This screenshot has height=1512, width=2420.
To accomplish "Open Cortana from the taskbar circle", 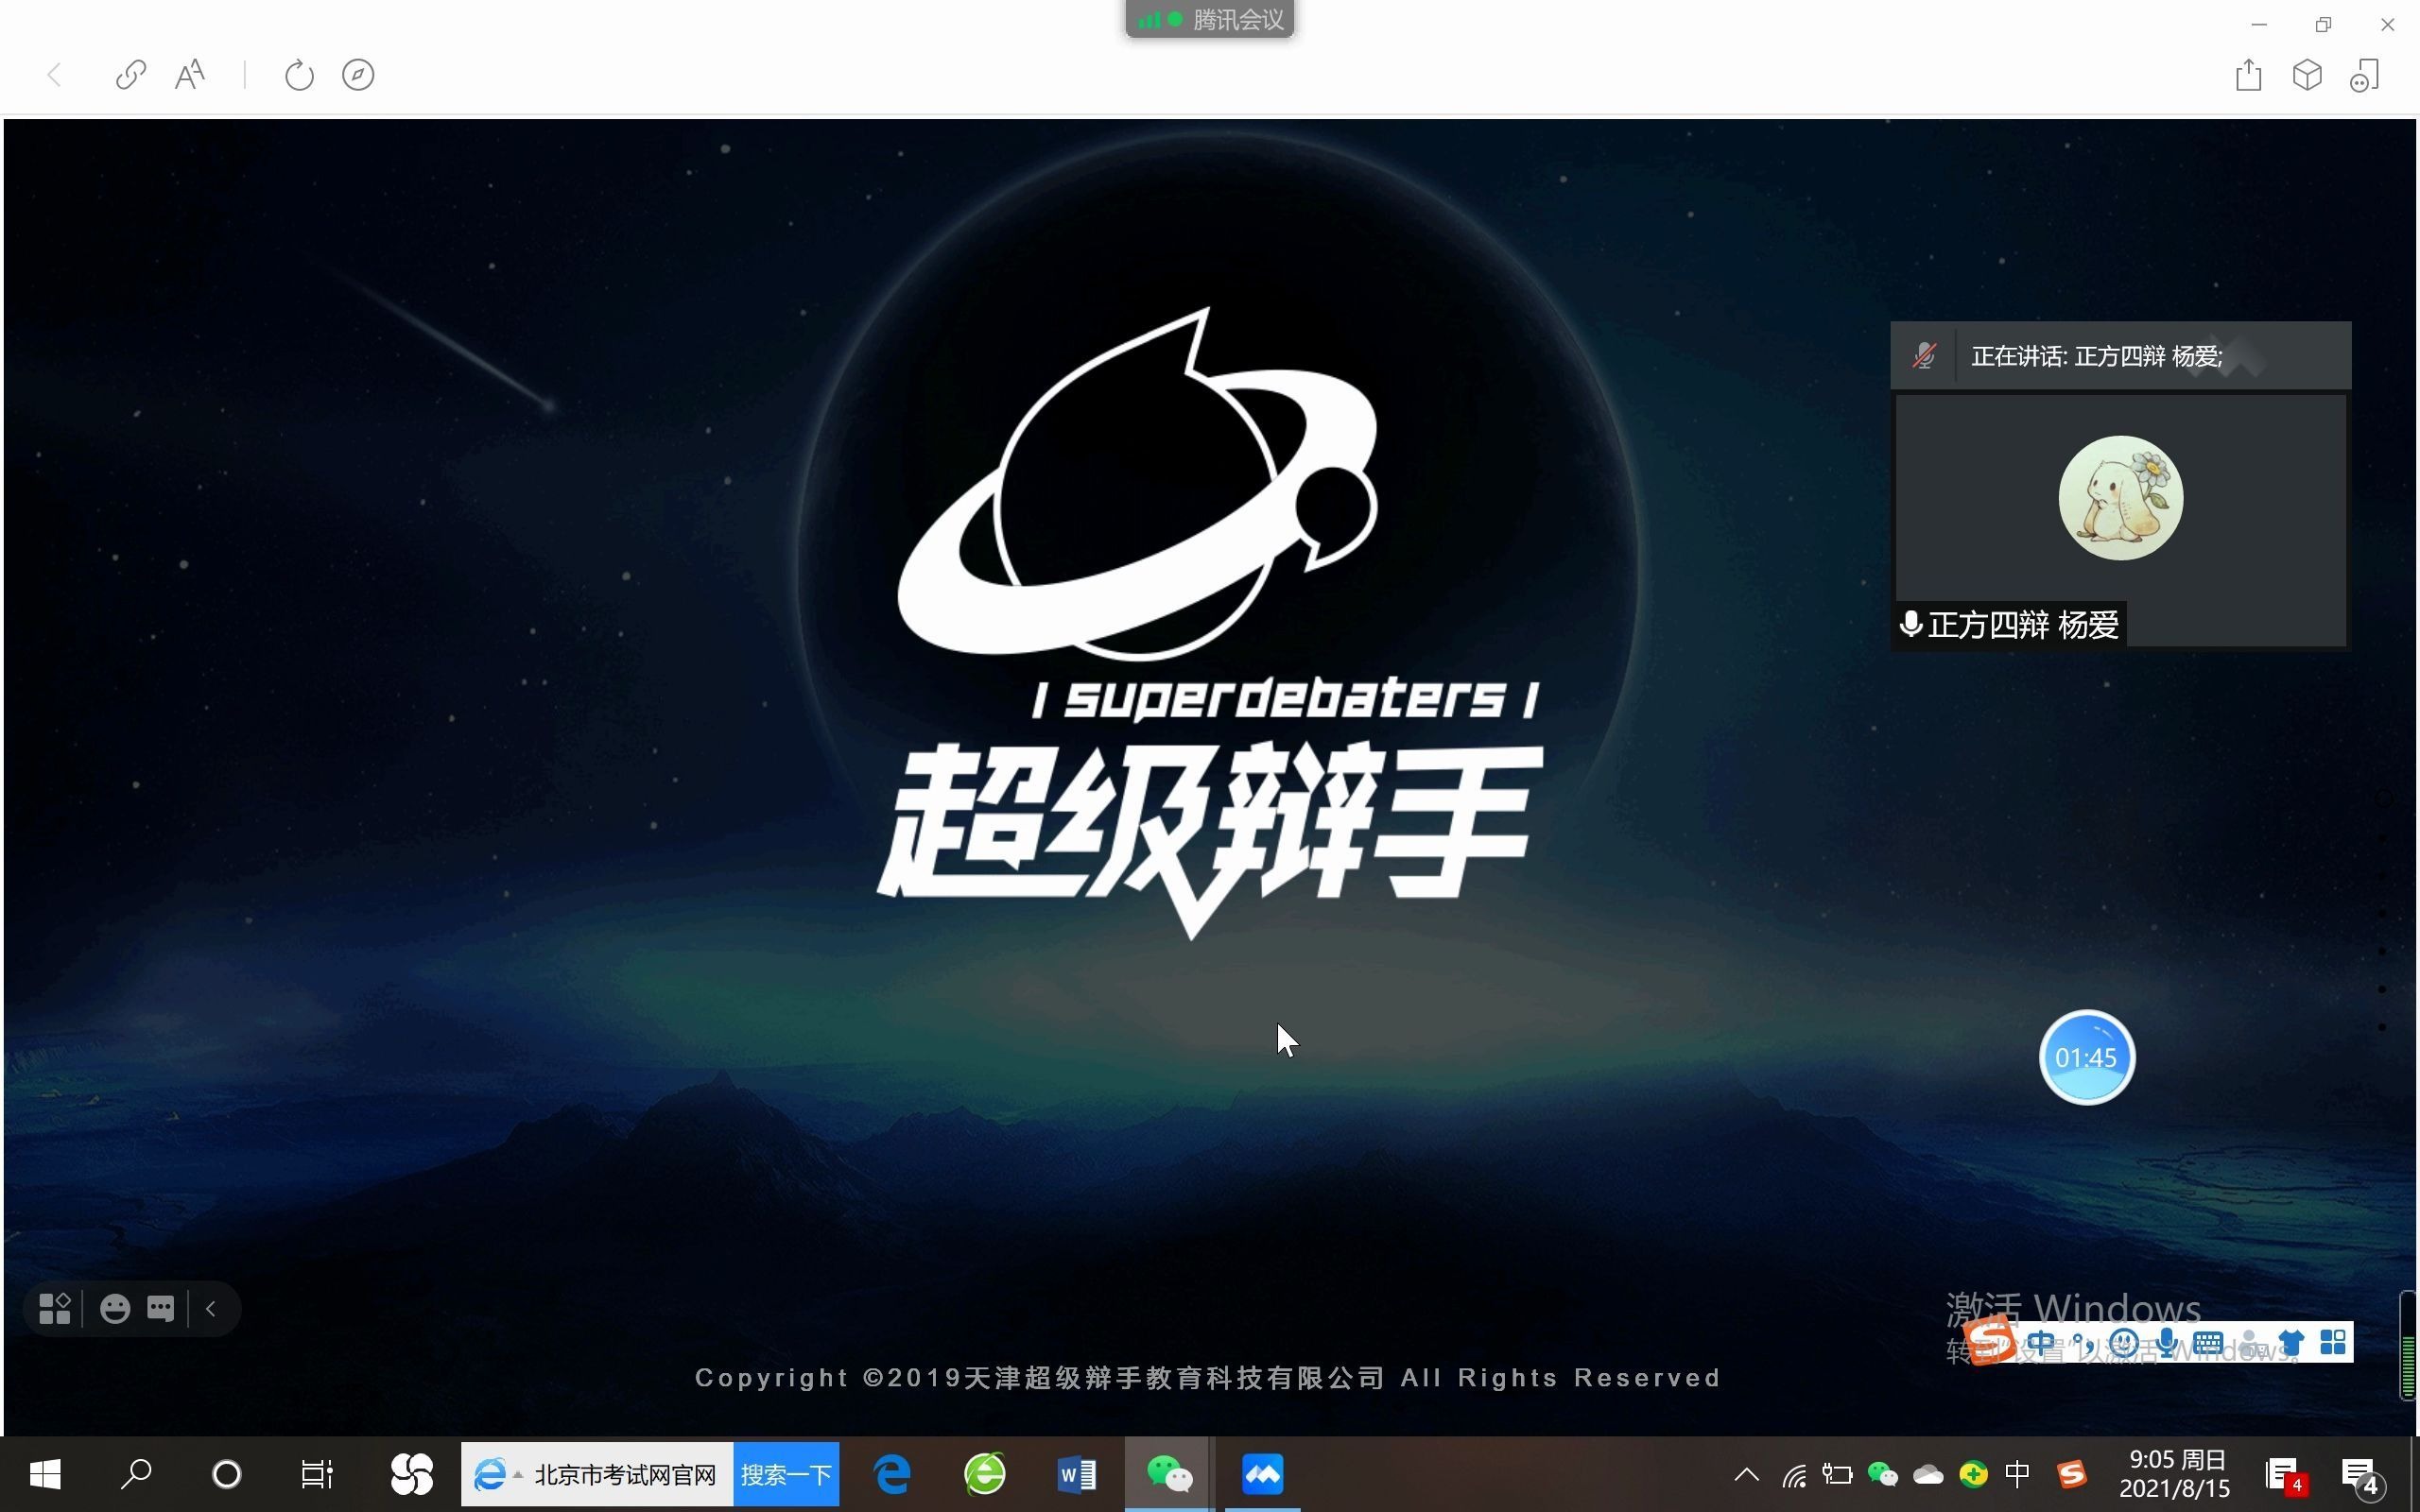I will pyautogui.click(x=226, y=1474).
